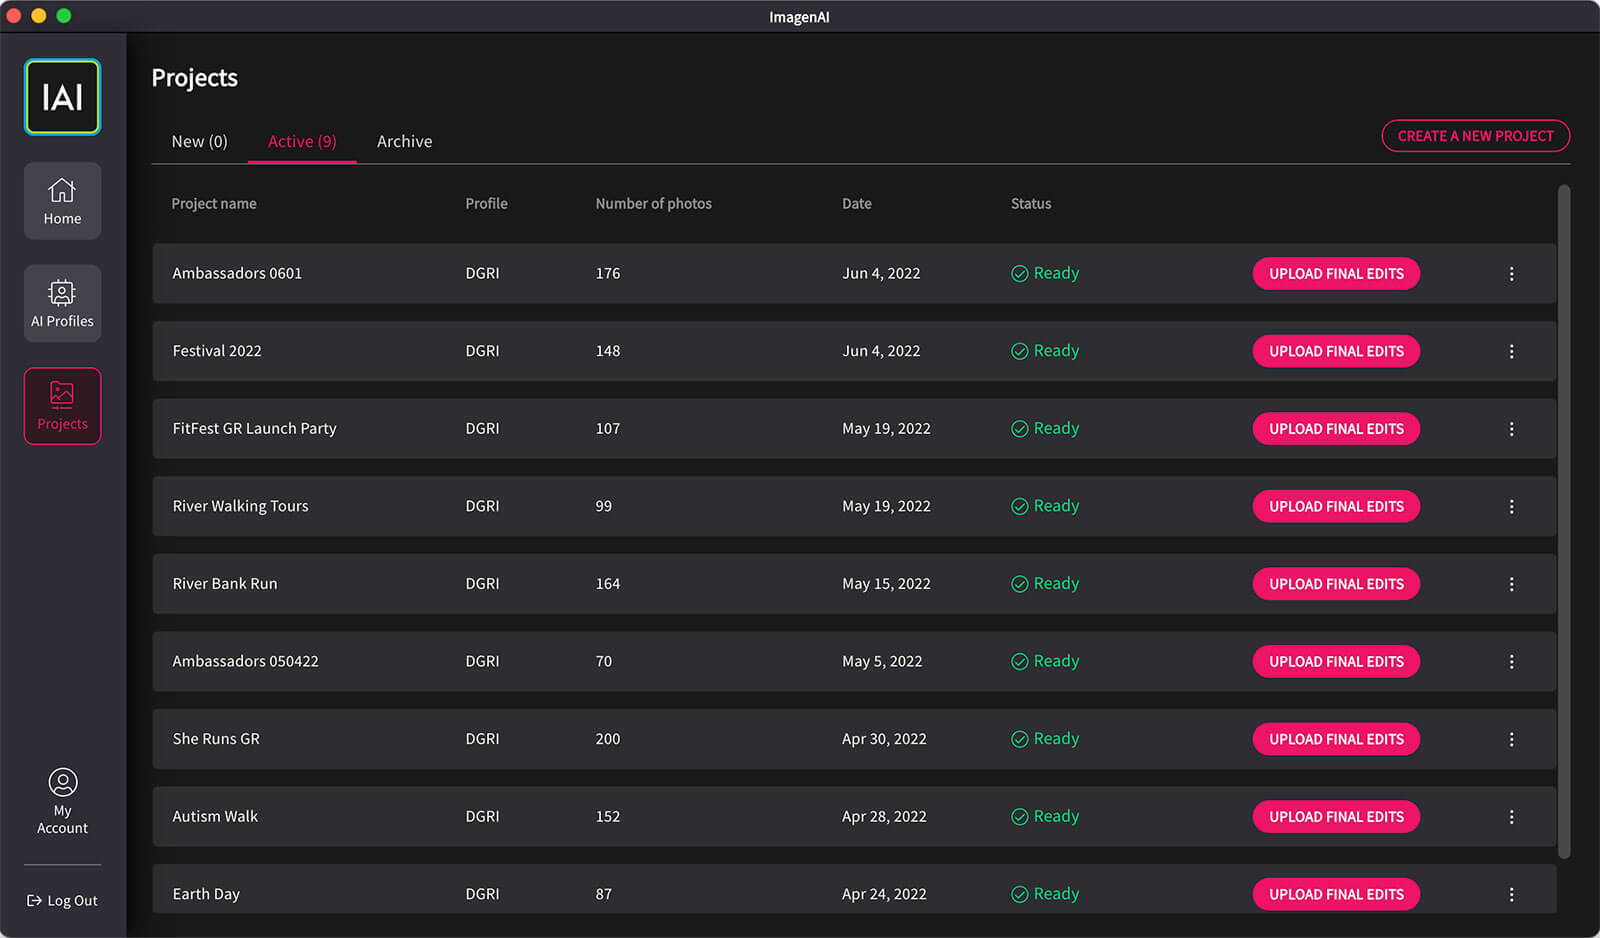This screenshot has height=938, width=1600.
Task: Click the ImagenAI logo icon
Action: click(x=62, y=97)
